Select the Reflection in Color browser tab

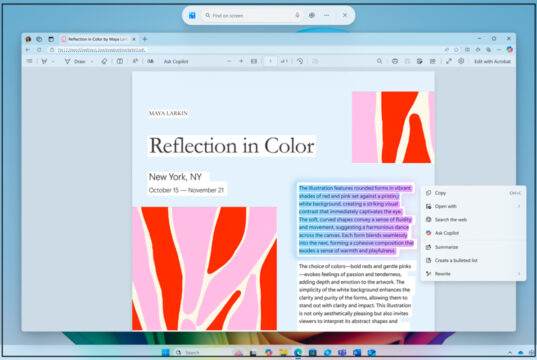[98, 39]
